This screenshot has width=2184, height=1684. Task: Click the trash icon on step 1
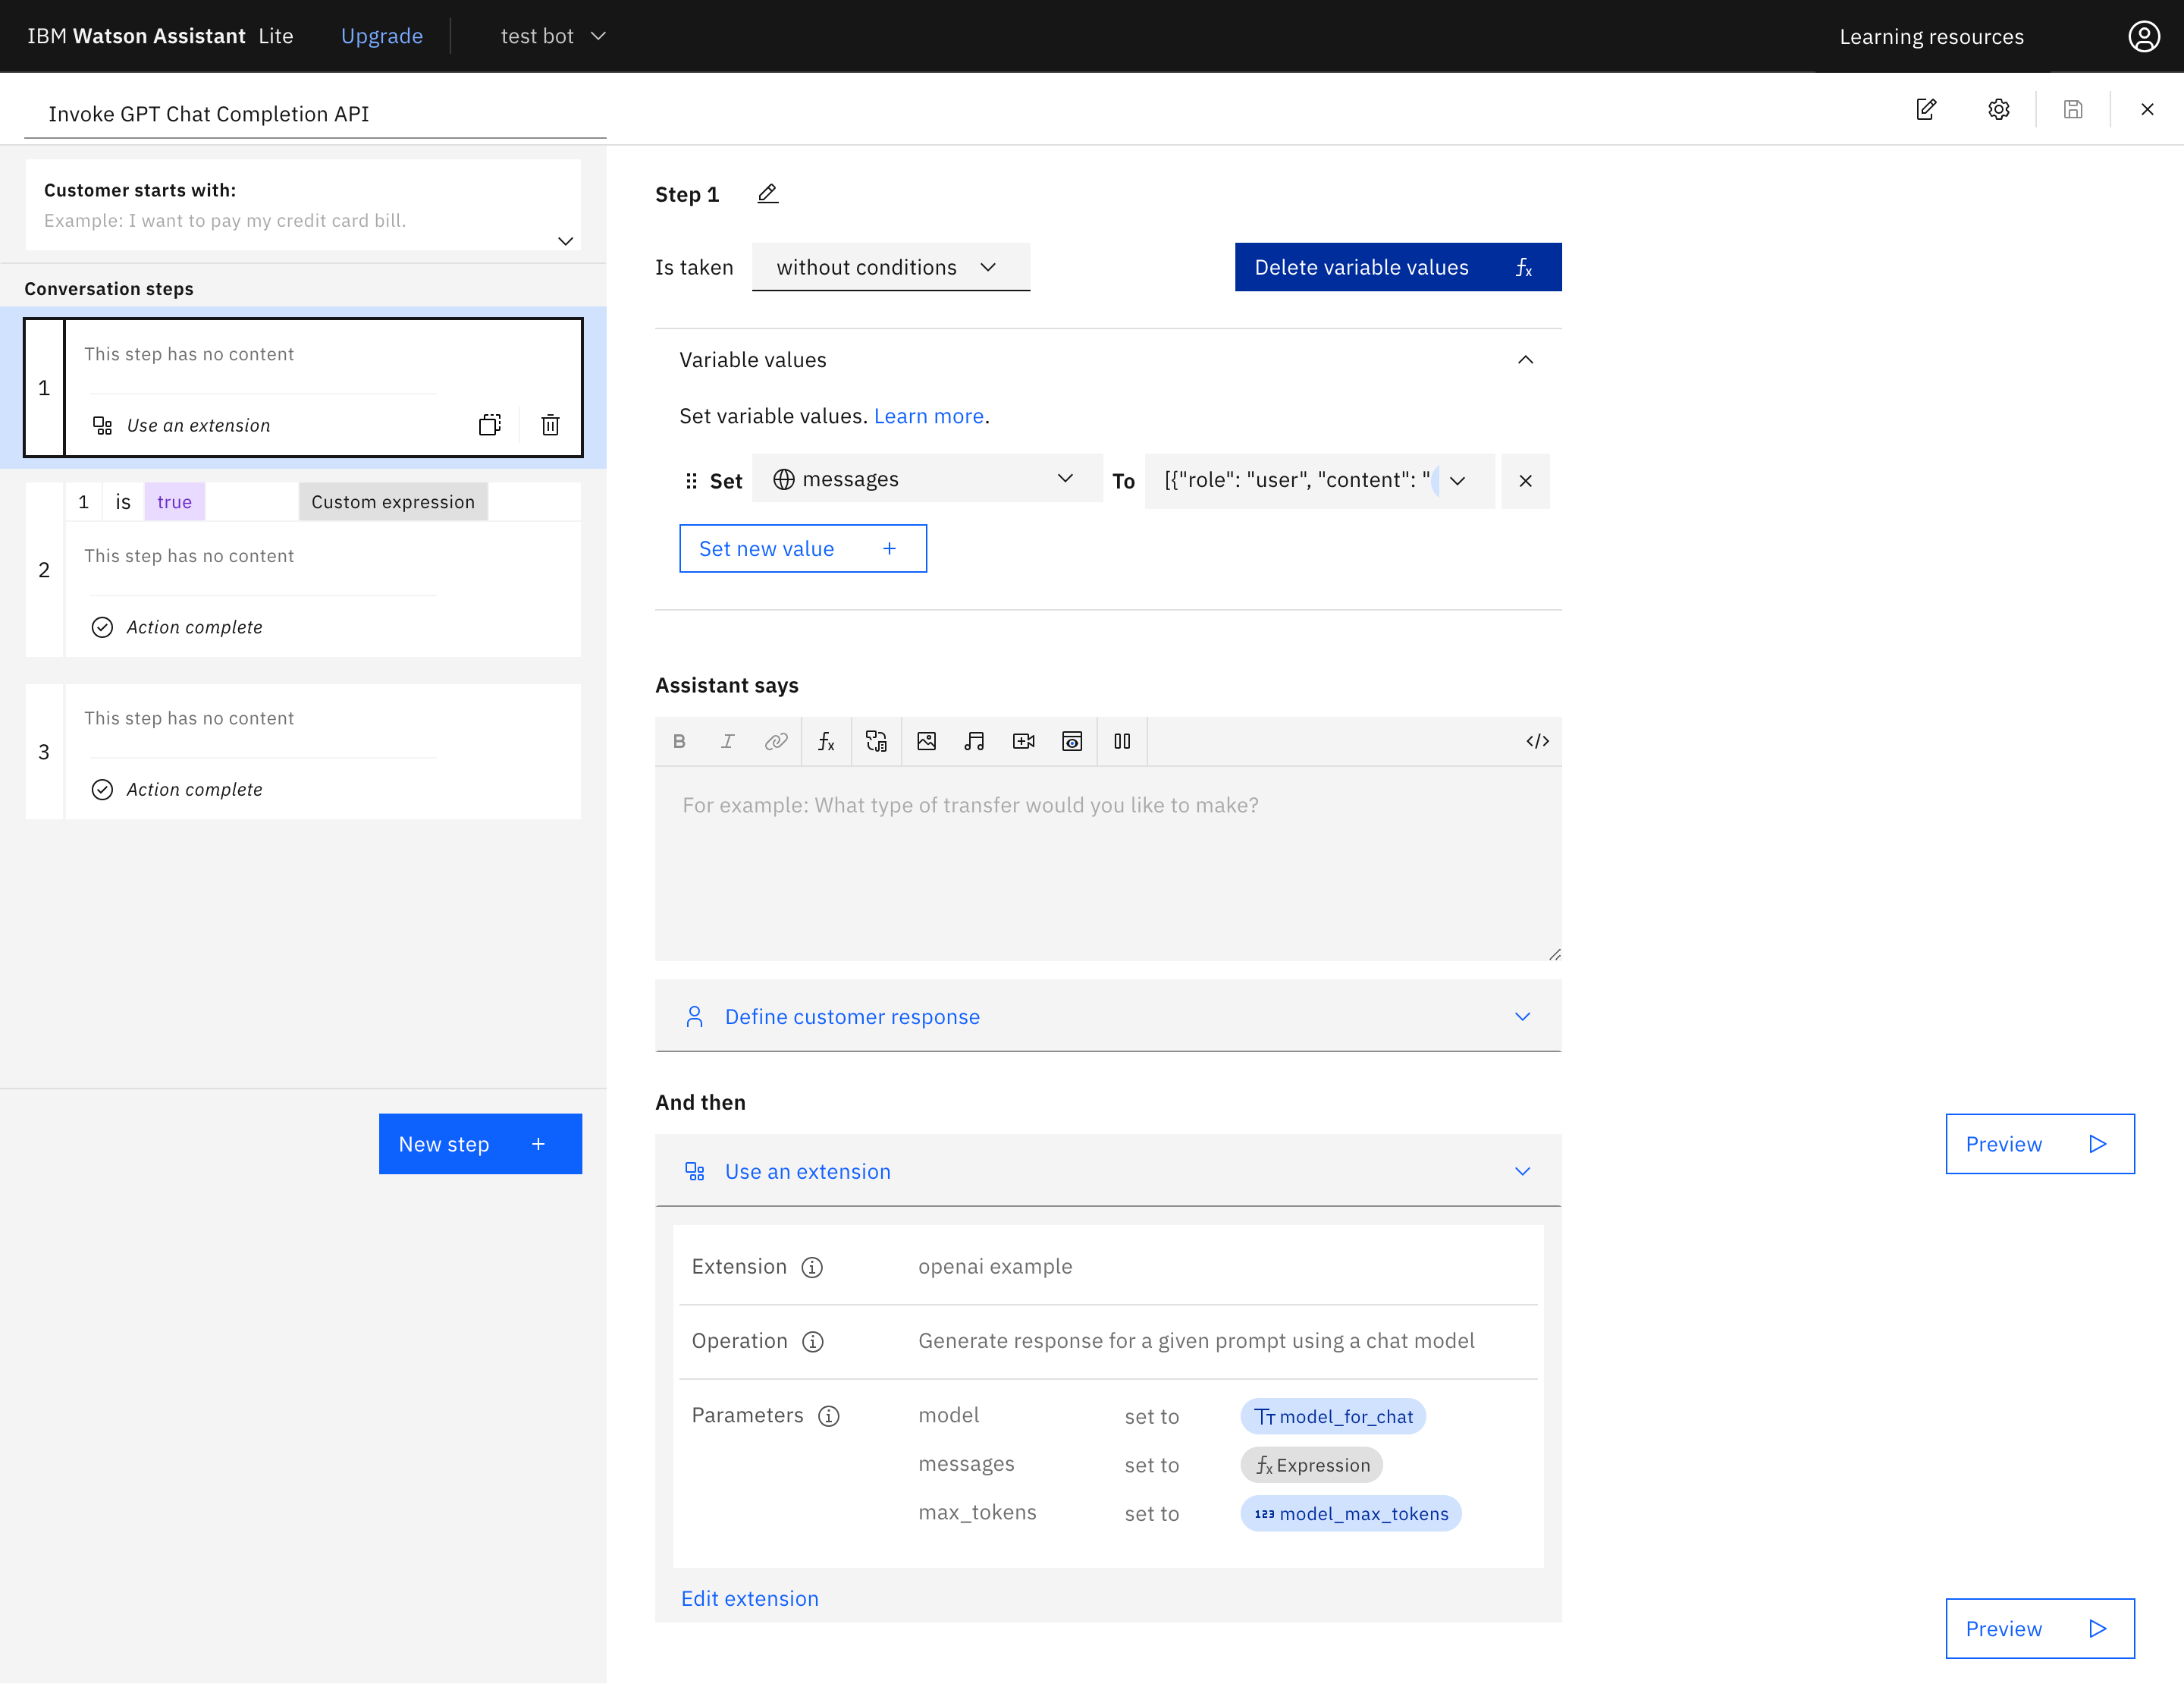coord(550,425)
